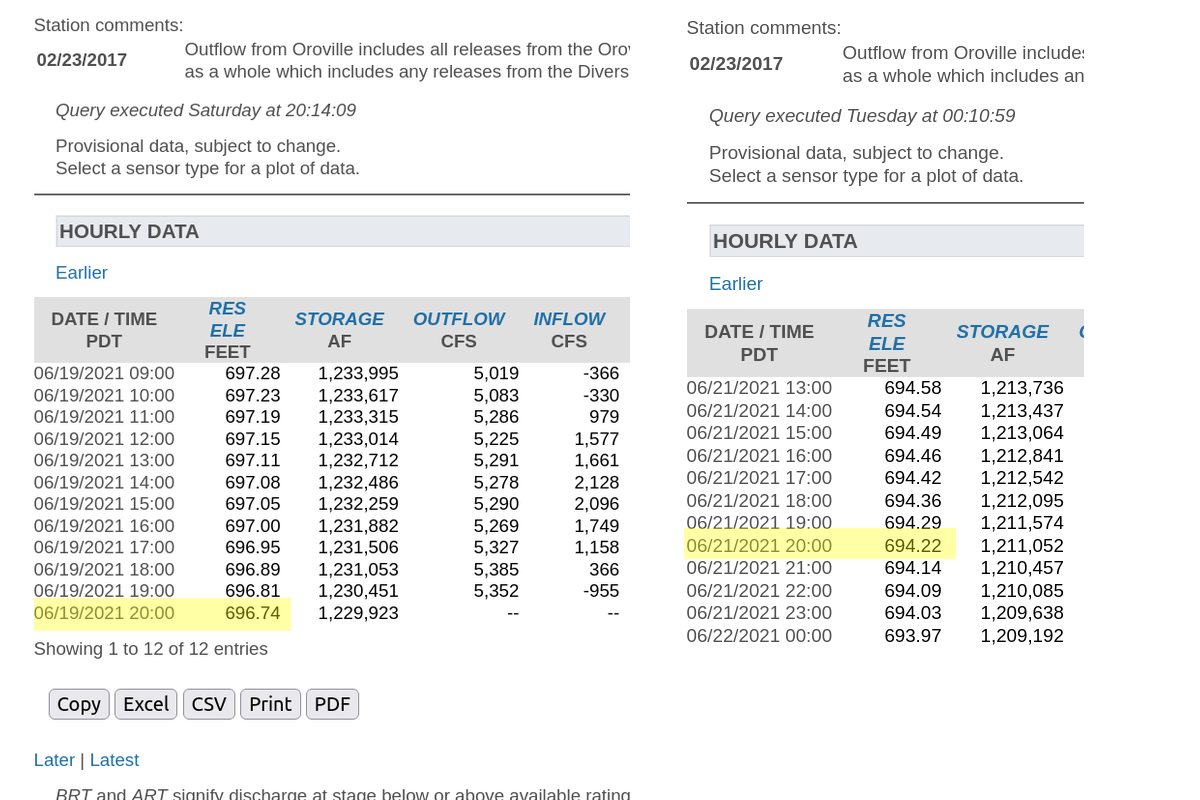Select outflow value 5,290
Image resolution: width=1200 pixels, height=800 pixels.
(x=496, y=504)
